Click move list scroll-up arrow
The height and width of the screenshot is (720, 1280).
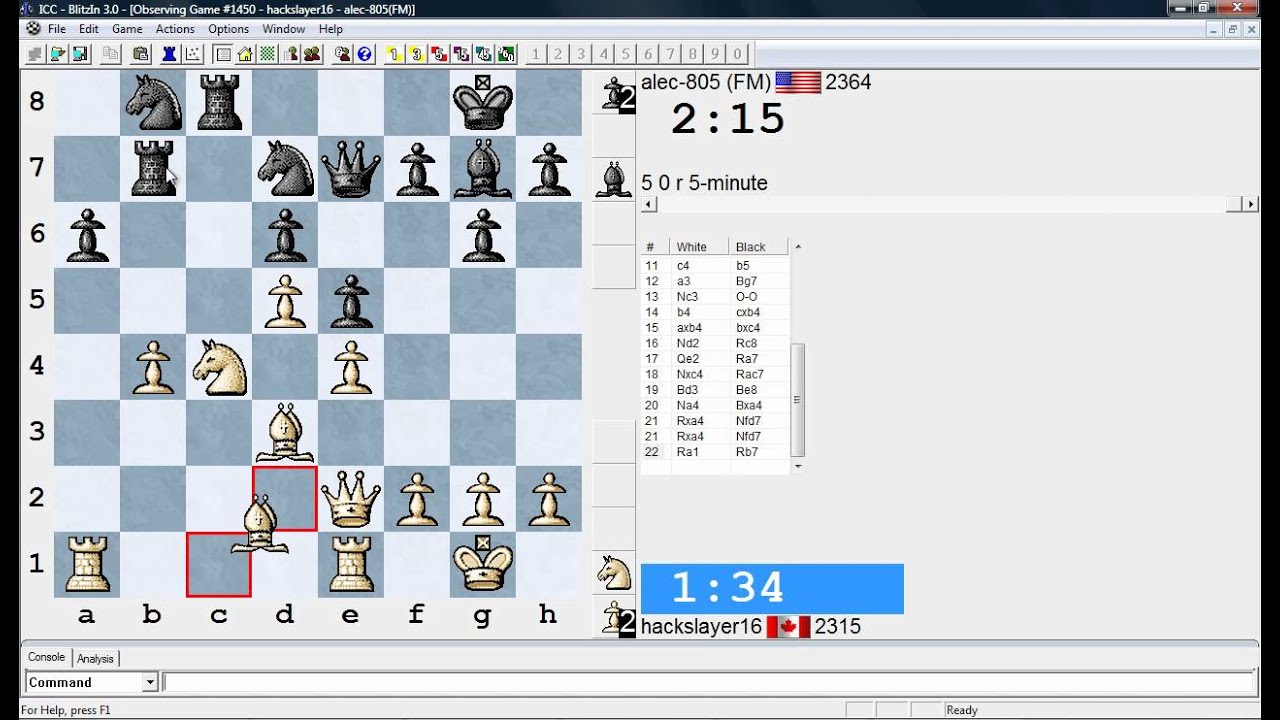click(x=797, y=246)
